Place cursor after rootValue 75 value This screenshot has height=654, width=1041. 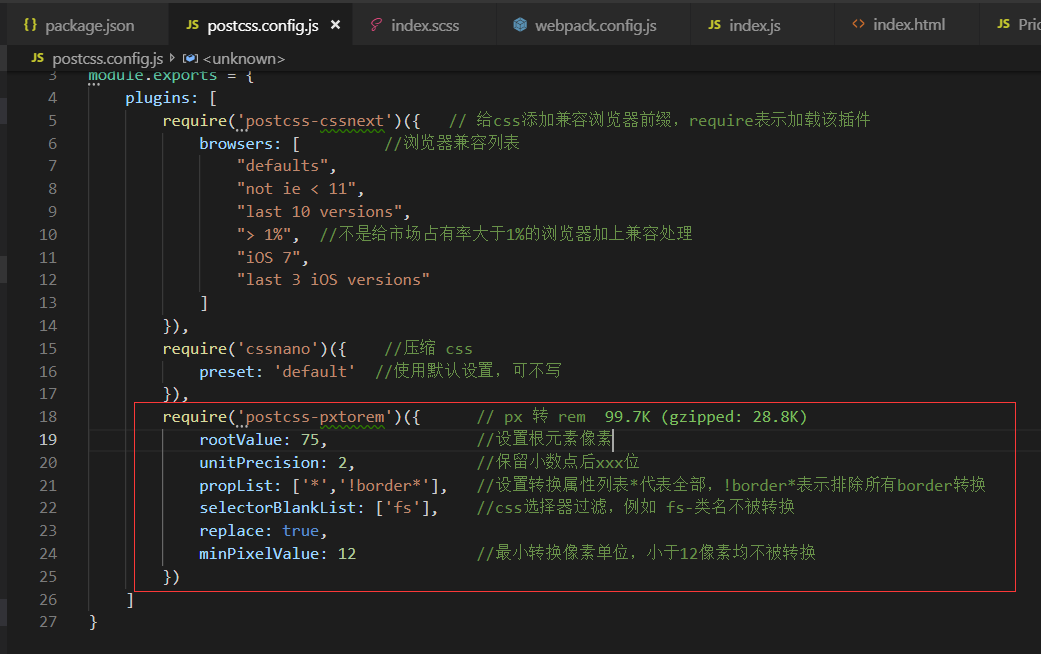click(319, 440)
